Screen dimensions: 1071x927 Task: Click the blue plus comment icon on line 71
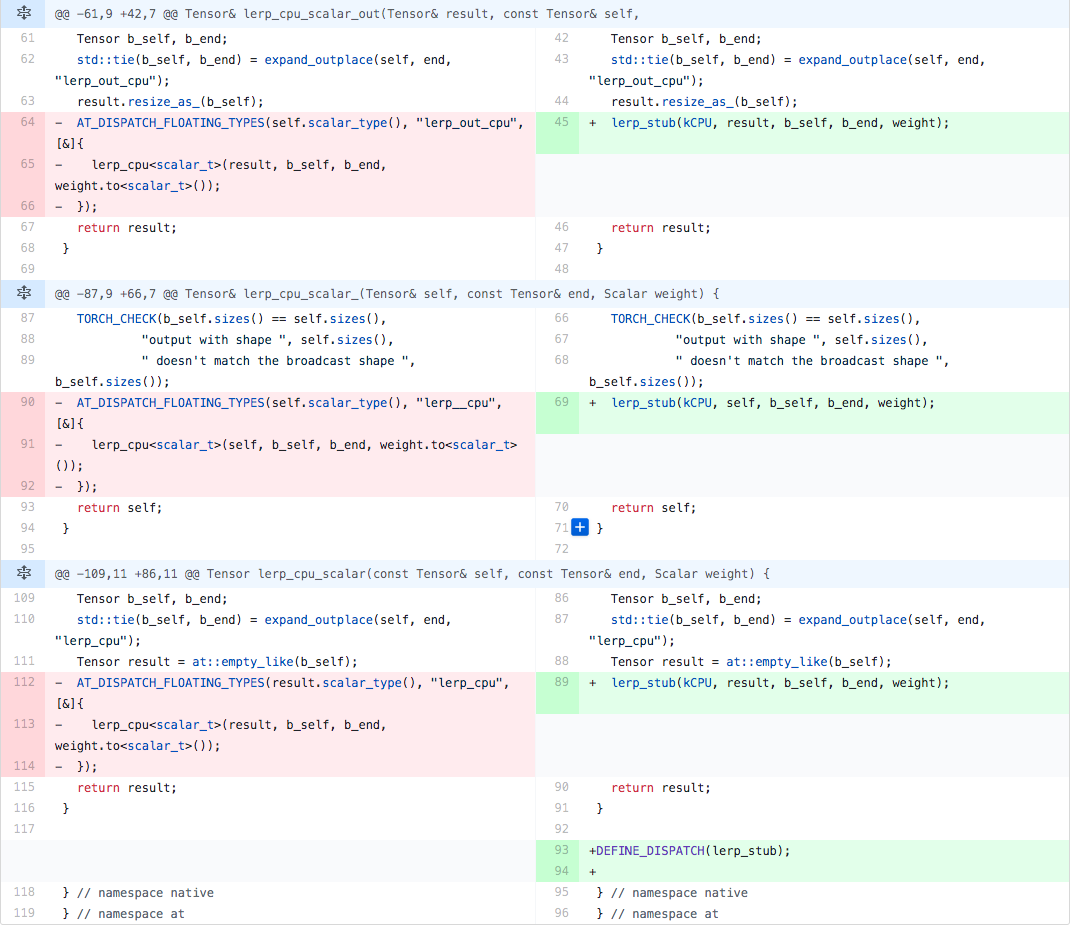point(579,528)
